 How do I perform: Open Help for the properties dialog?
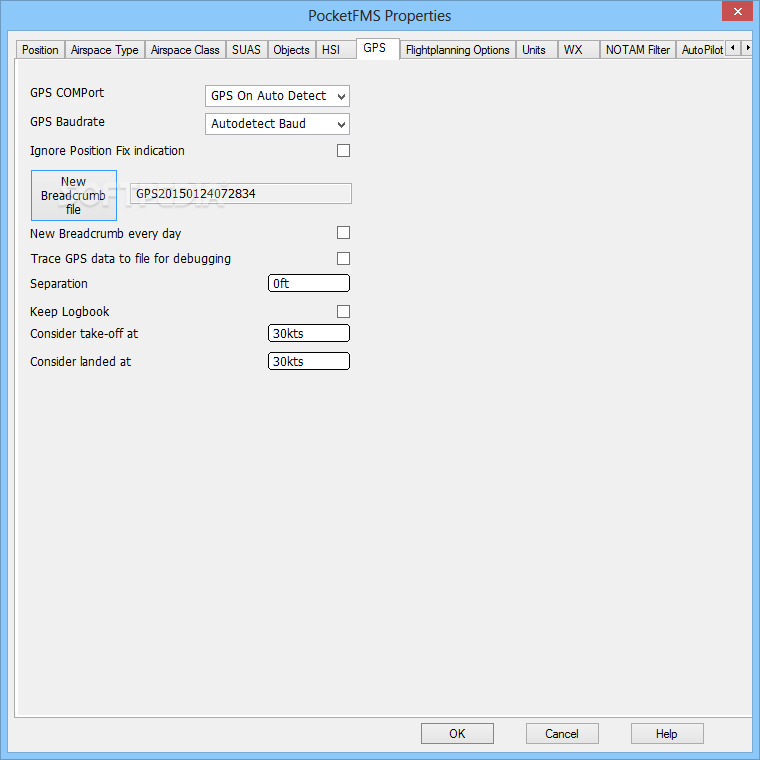(667, 734)
